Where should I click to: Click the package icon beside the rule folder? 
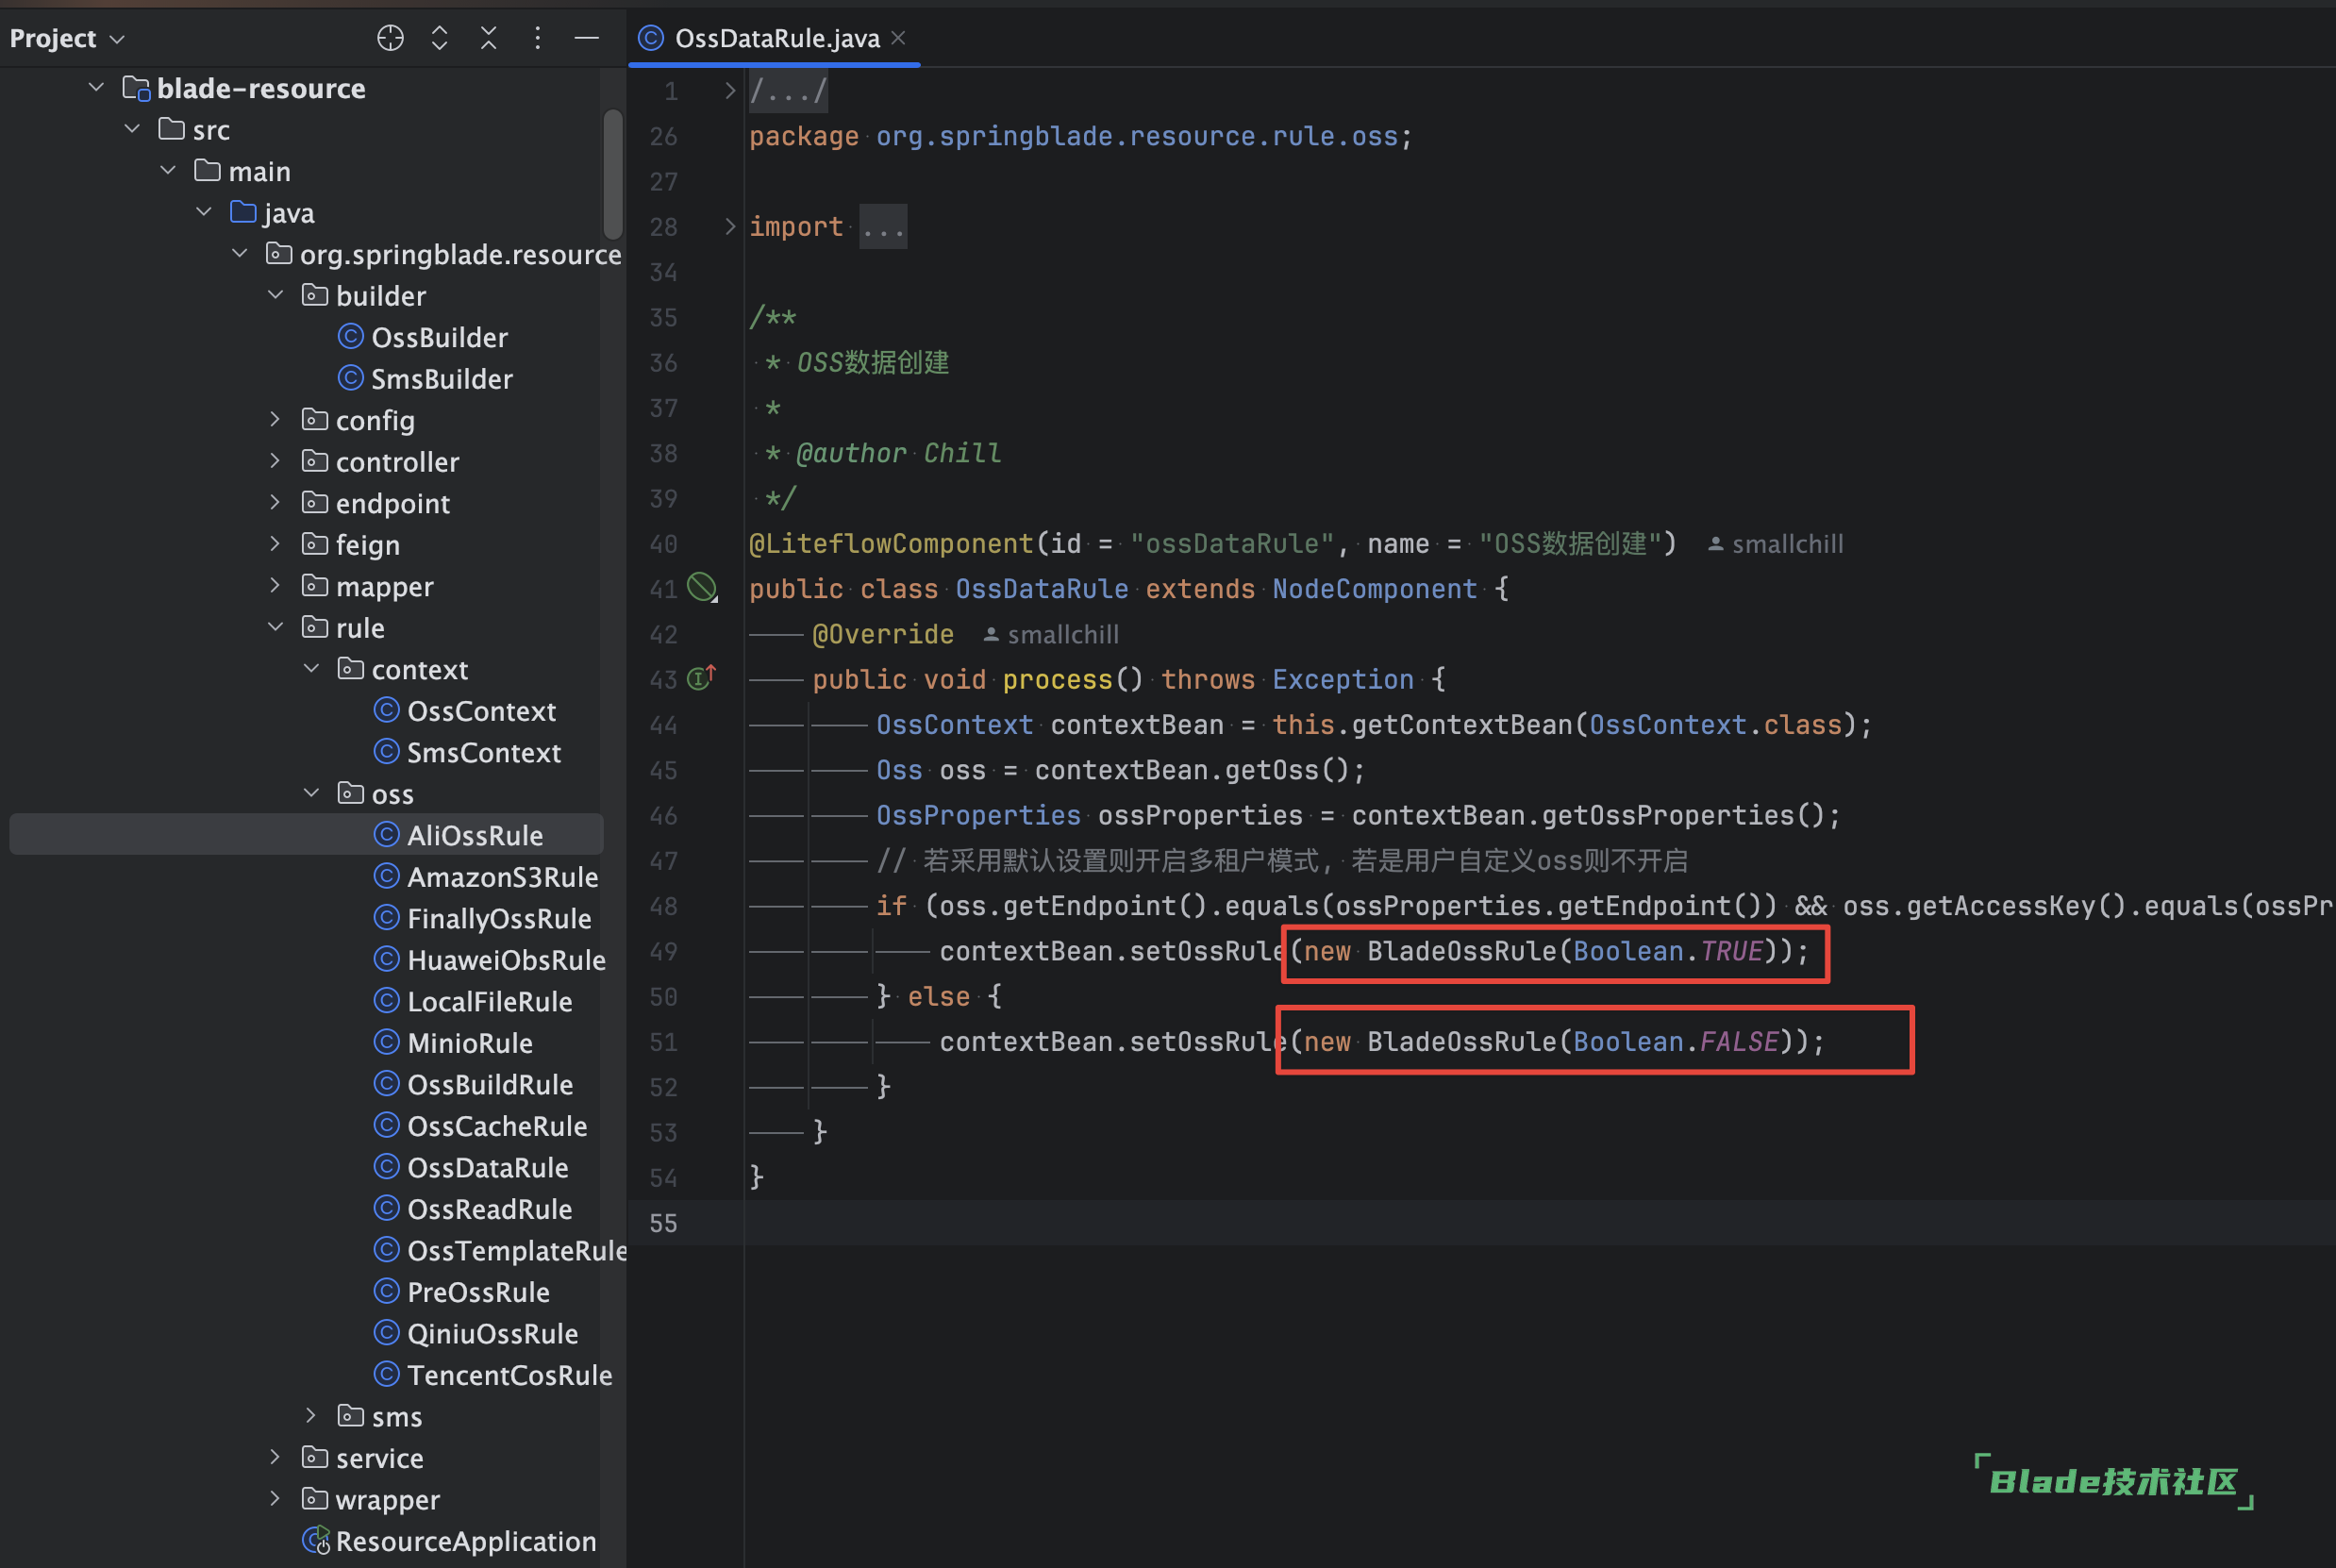point(315,627)
